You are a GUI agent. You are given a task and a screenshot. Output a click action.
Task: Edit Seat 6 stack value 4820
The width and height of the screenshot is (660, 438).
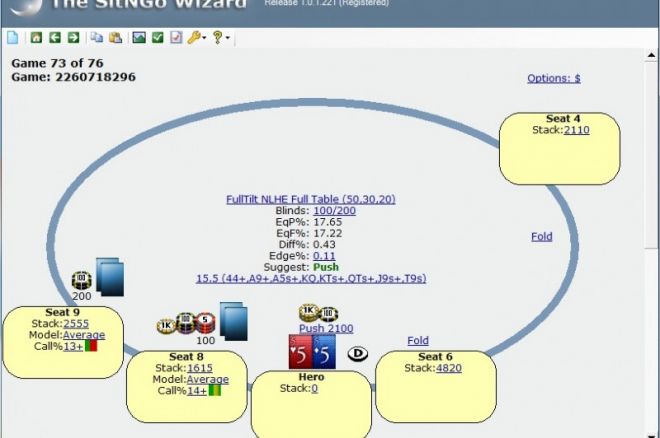click(449, 368)
